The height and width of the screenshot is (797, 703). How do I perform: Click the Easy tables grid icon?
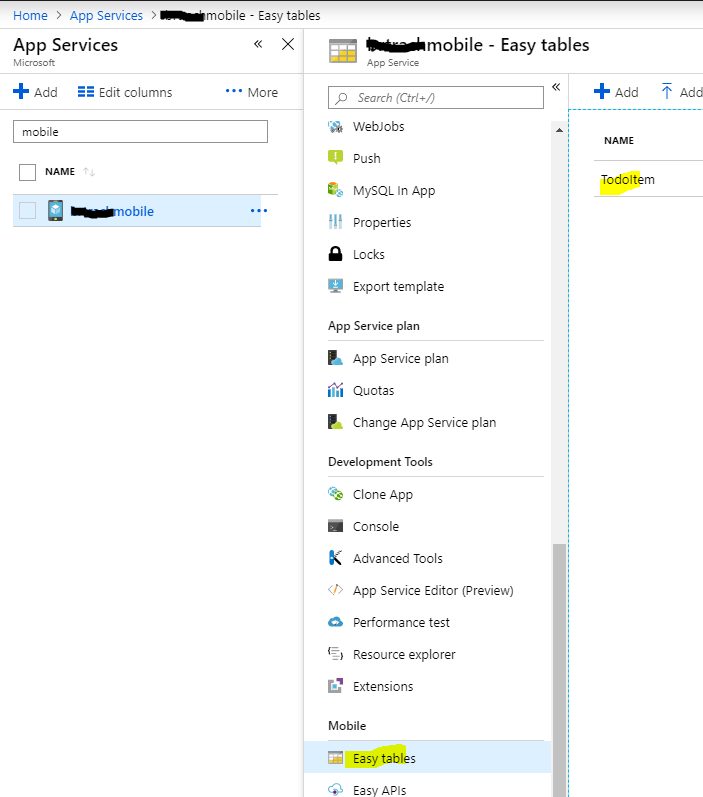[335, 758]
